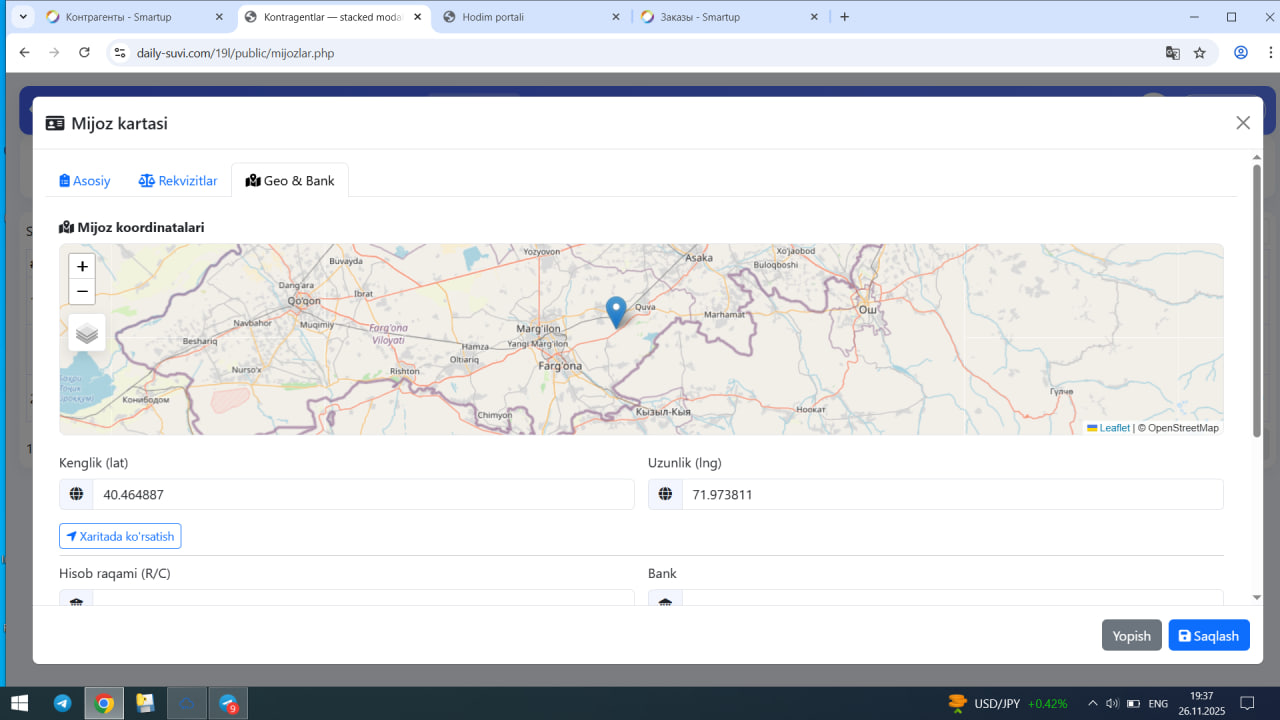
Task: Zoom out on the map
Action: pos(82,292)
